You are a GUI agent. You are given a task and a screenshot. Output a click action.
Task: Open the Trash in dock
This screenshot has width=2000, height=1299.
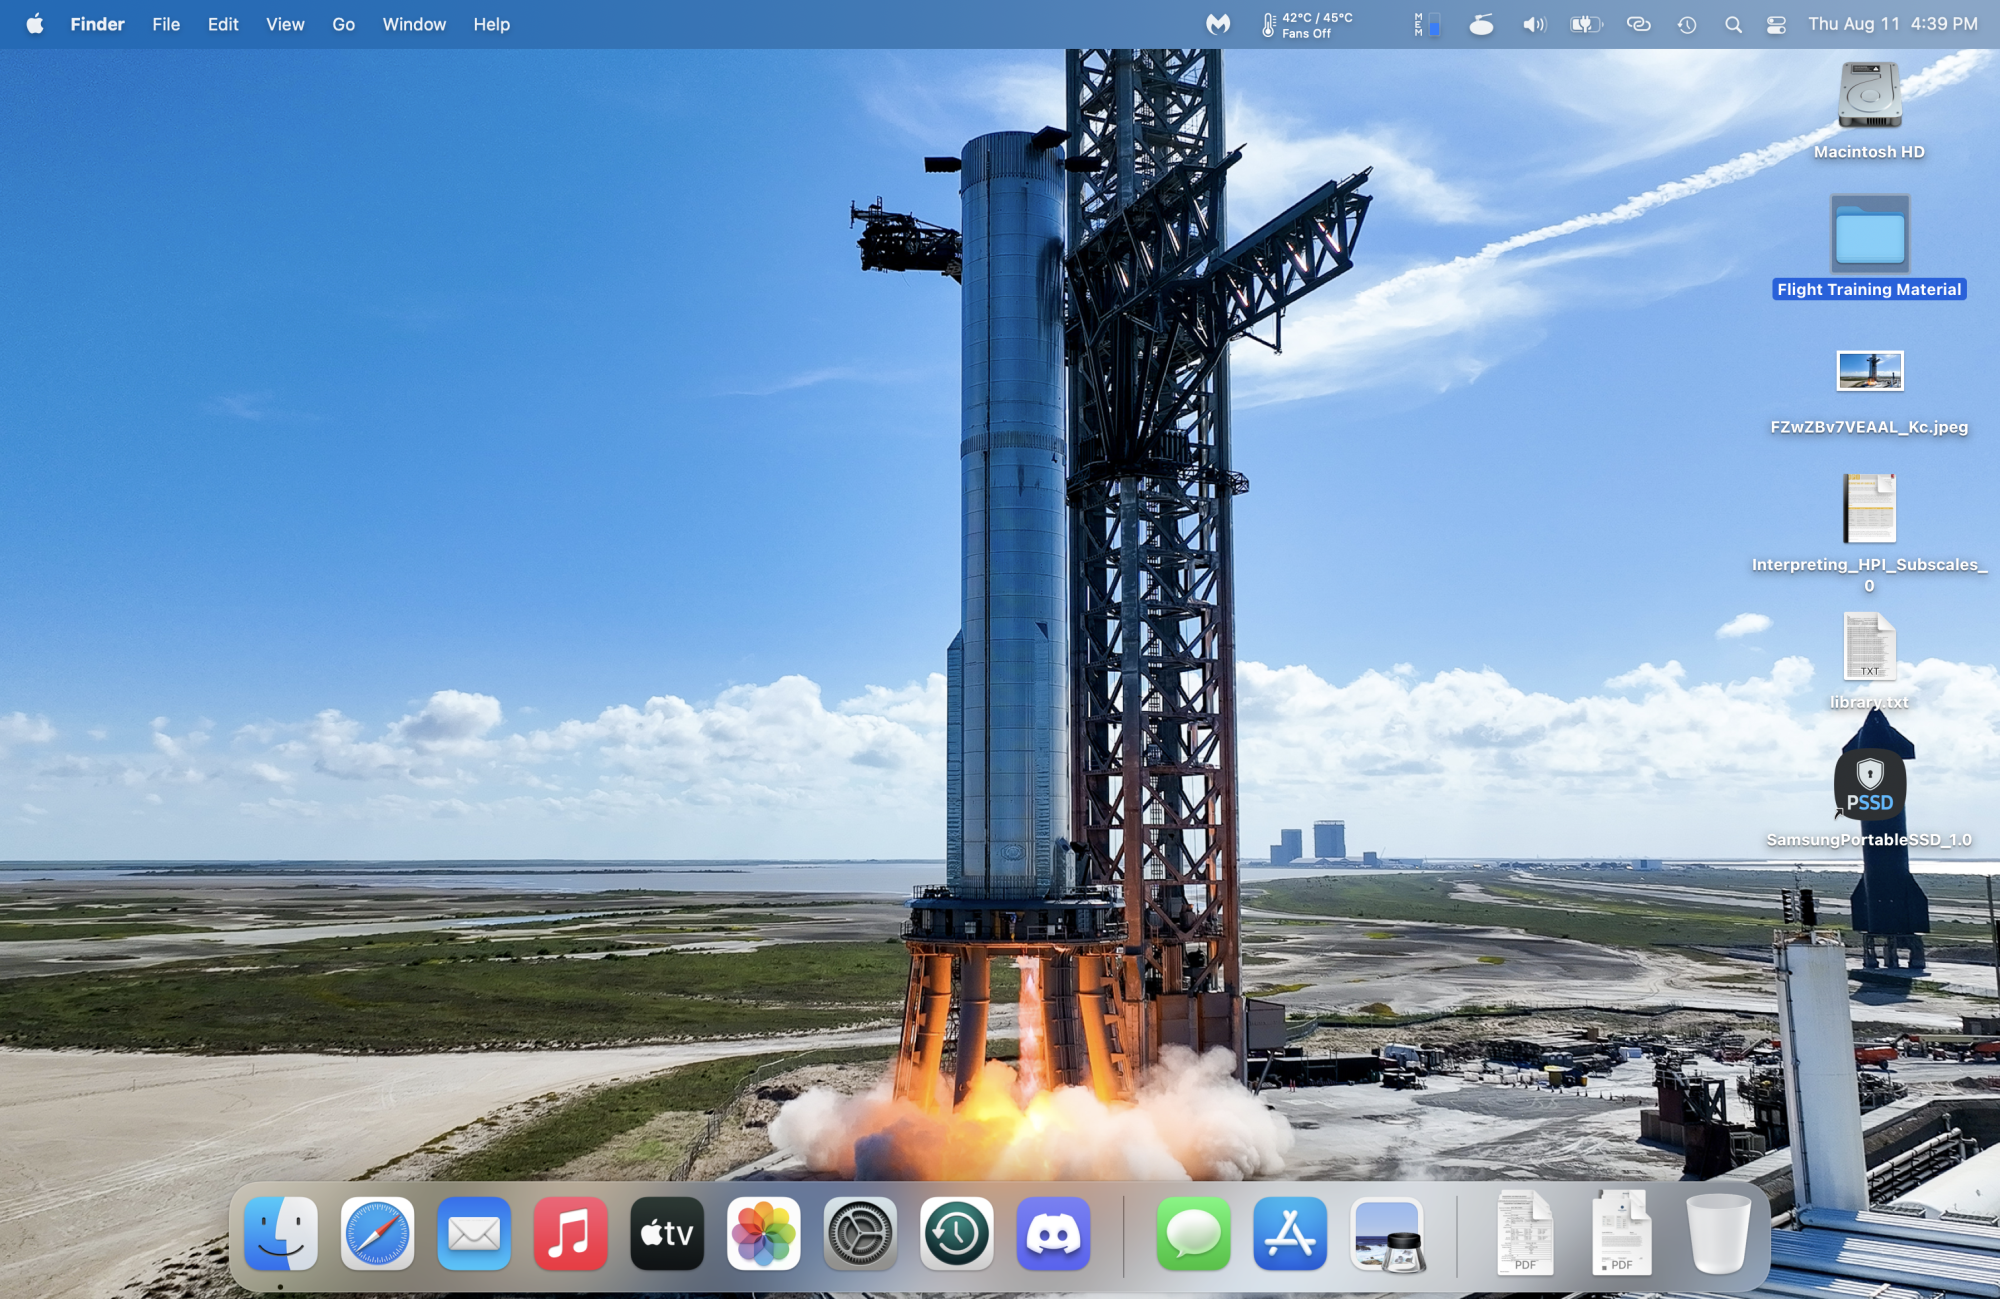1718,1233
